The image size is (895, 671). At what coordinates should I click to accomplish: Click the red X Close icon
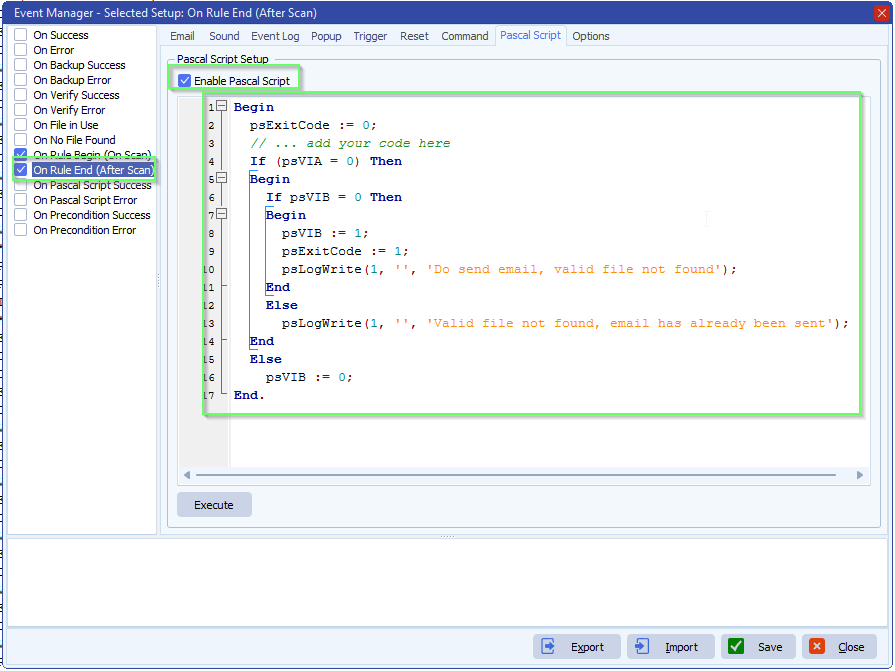point(817,646)
